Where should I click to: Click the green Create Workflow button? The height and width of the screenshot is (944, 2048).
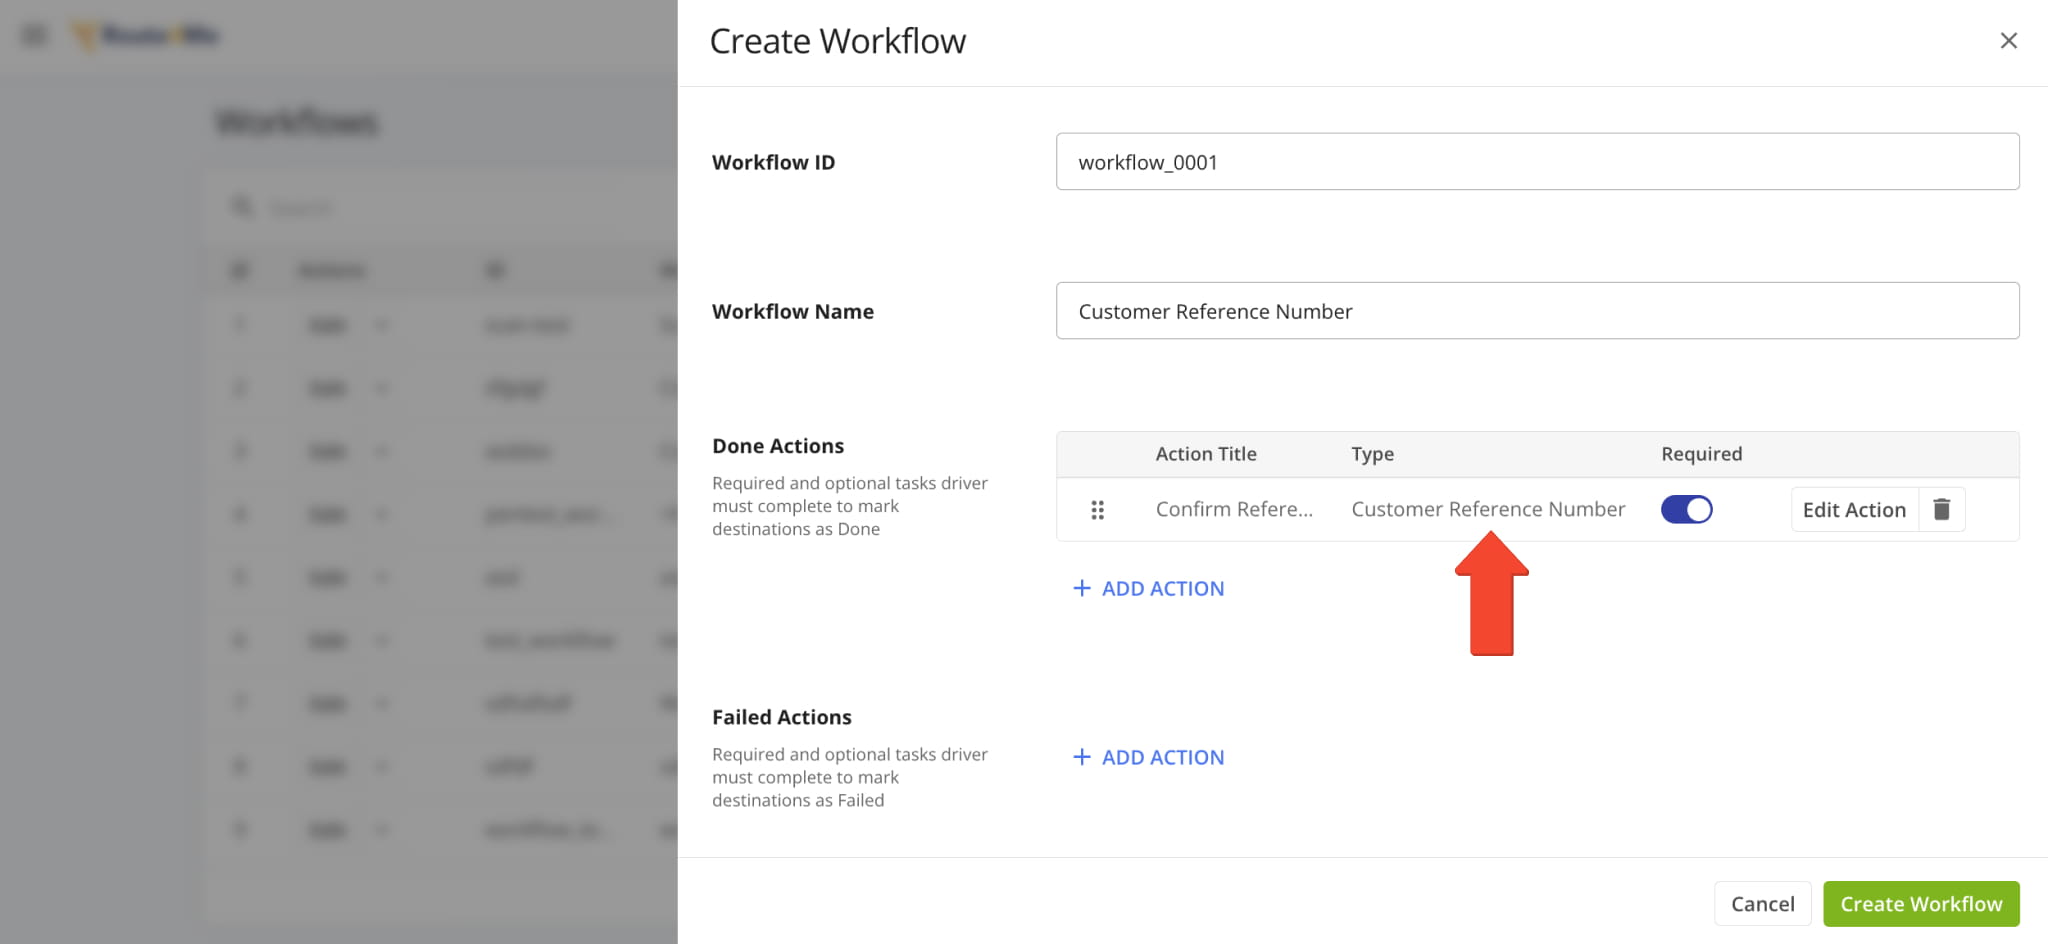(x=1920, y=904)
